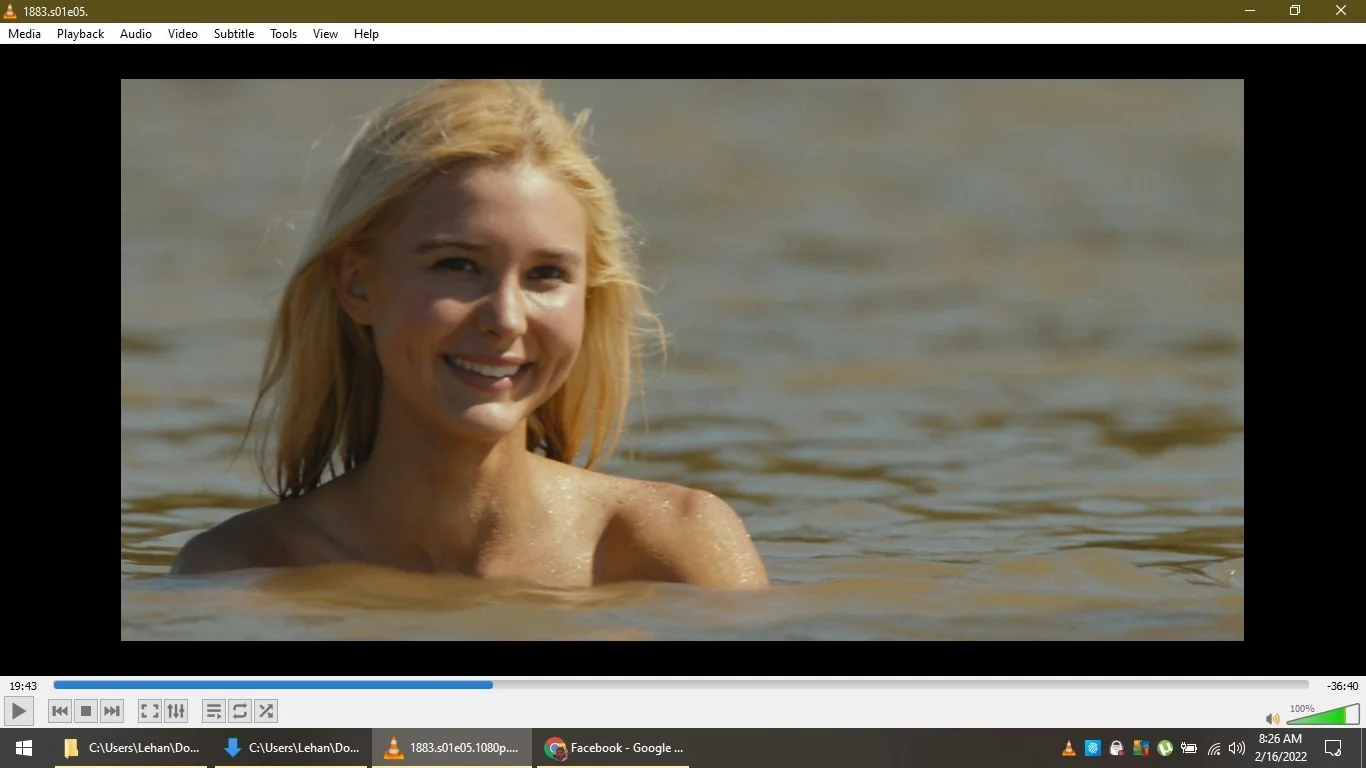Screen dimensions: 1366x768
Task: Open the system volume tray icon
Action: (x=1237, y=748)
